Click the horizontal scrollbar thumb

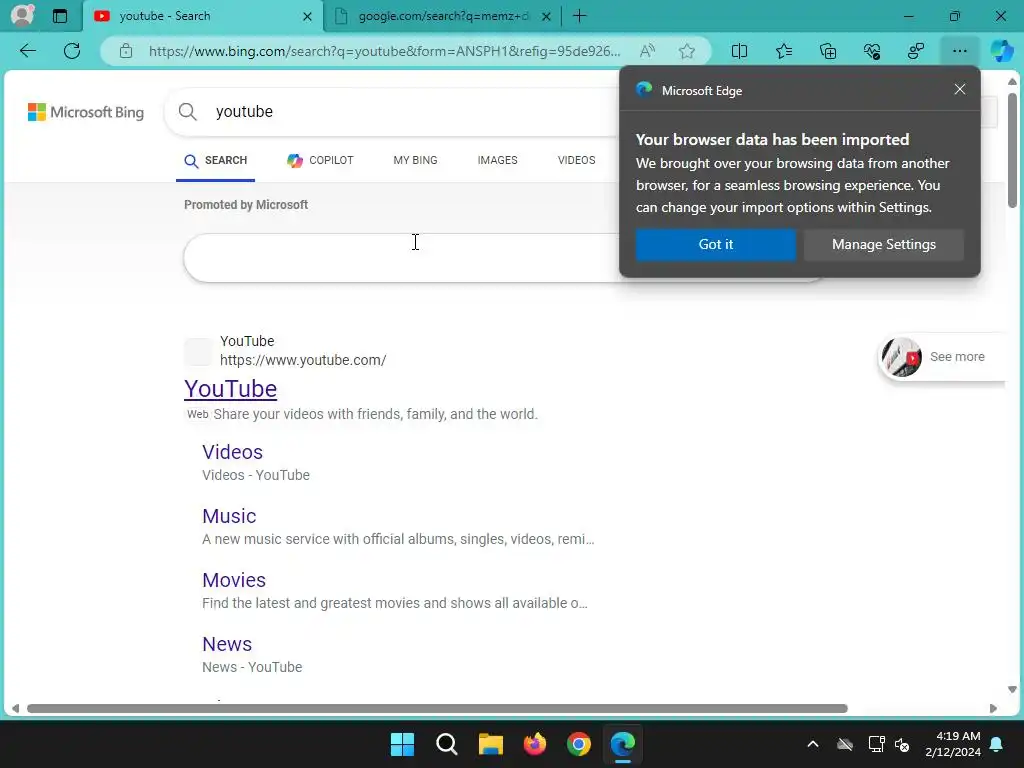pos(437,709)
